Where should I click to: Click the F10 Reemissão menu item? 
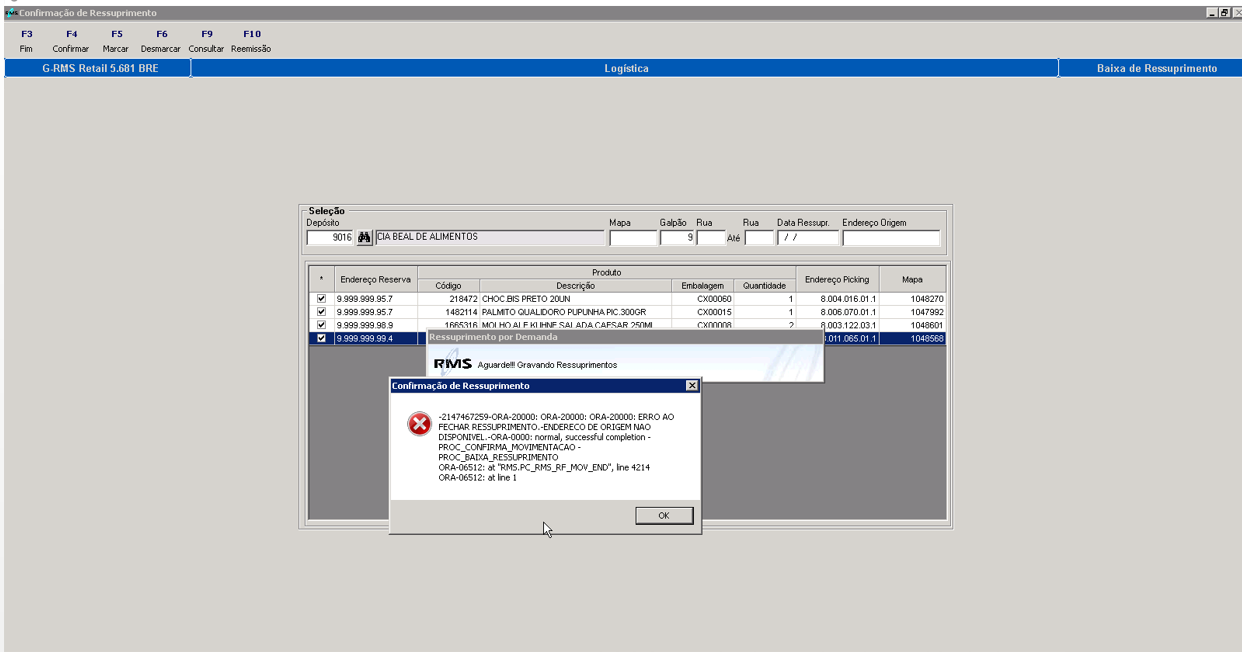251,41
